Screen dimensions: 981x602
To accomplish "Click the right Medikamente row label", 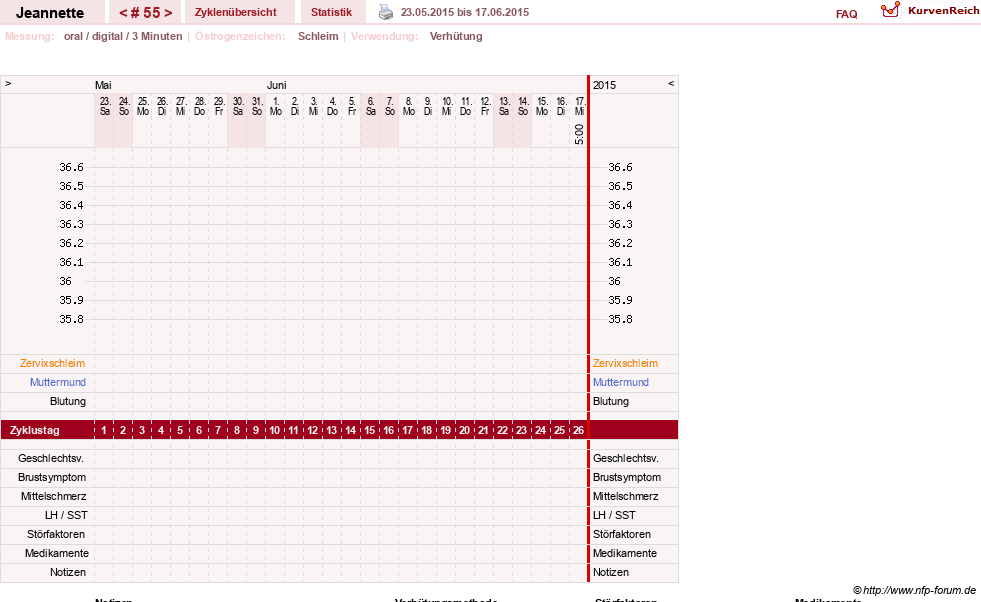I will (x=625, y=553).
